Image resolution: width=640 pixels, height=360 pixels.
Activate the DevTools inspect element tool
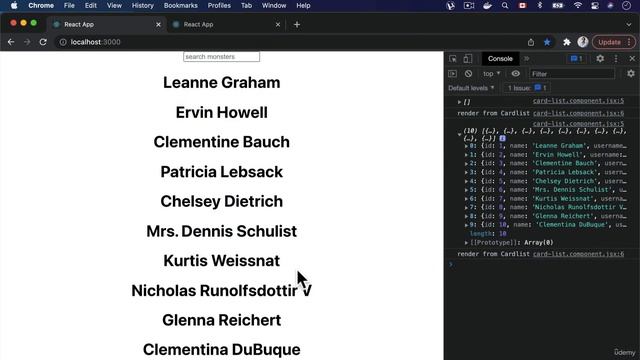pos(453,59)
